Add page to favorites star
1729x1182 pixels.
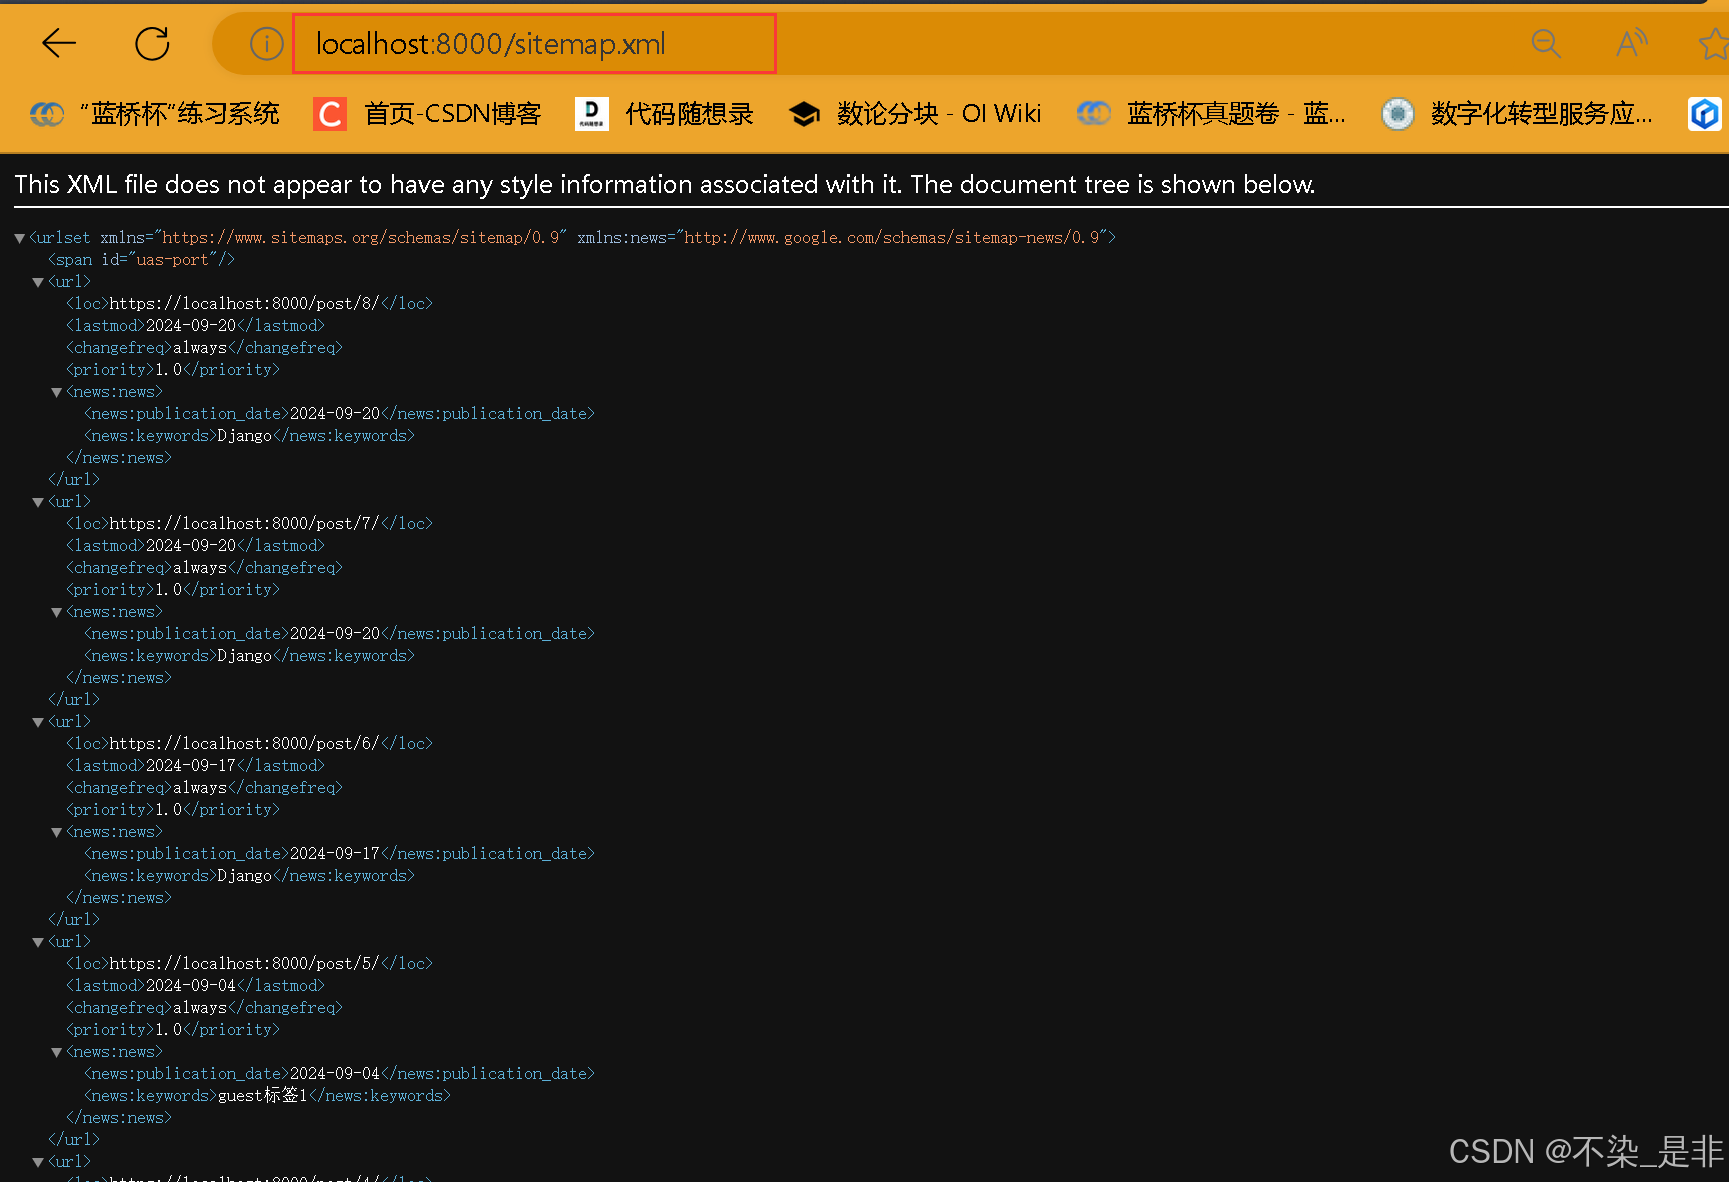coord(1714,43)
